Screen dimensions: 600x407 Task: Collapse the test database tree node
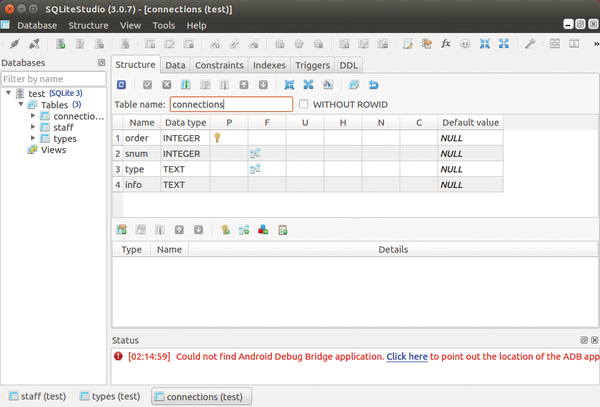click(x=8, y=93)
